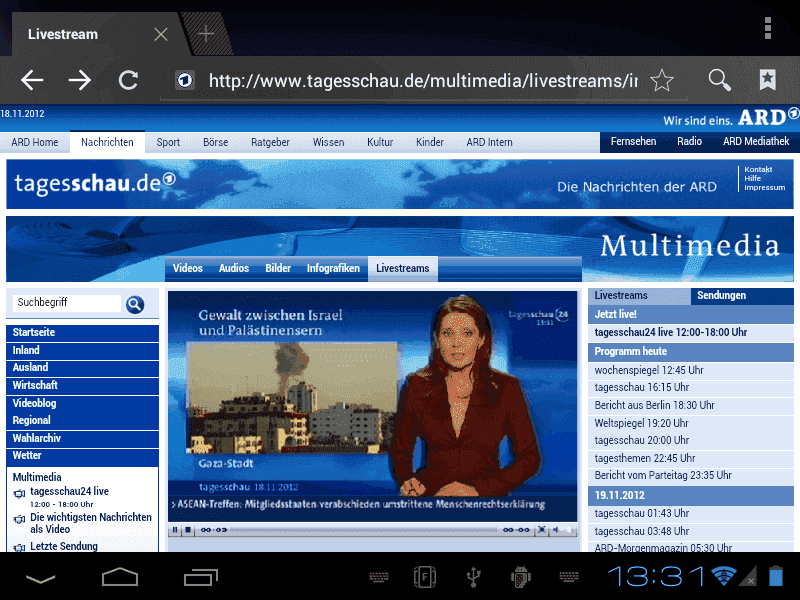Pause the livestream video

pyautogui.click(x=175, y=530)
